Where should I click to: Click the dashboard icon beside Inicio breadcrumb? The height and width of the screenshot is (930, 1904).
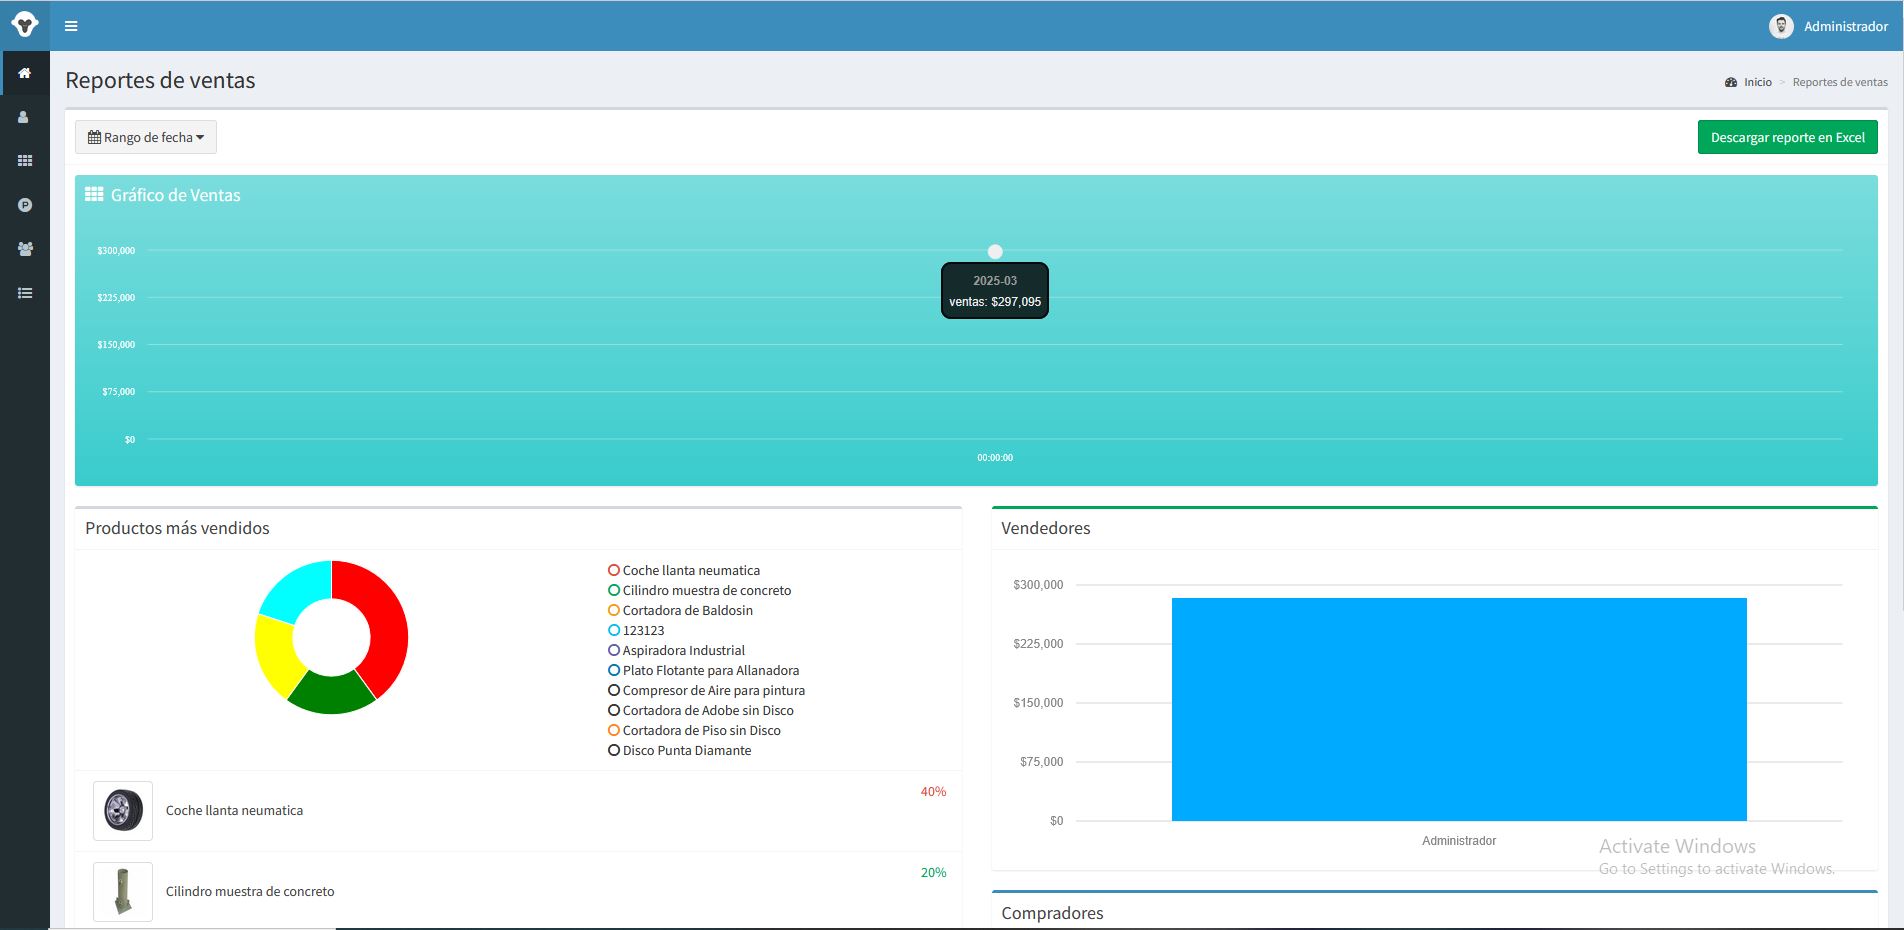[x=1731, y=82]
